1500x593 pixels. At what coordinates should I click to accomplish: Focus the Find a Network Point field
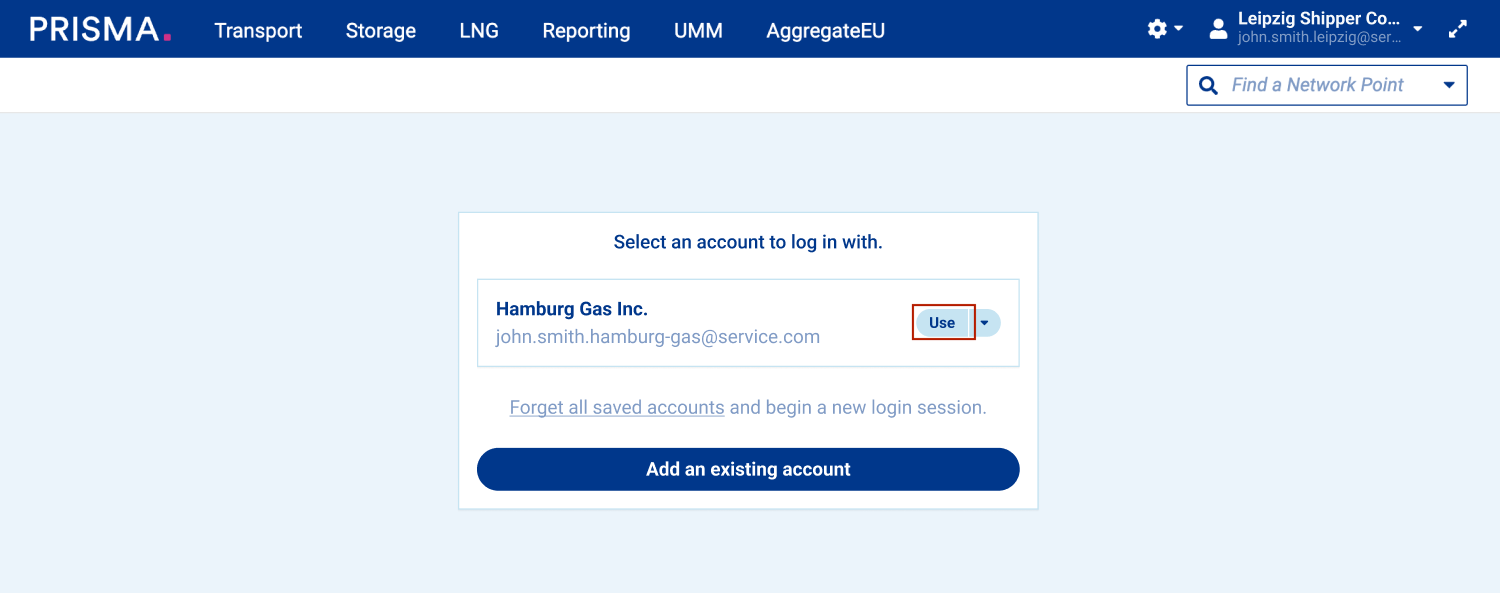point(1317,86)
